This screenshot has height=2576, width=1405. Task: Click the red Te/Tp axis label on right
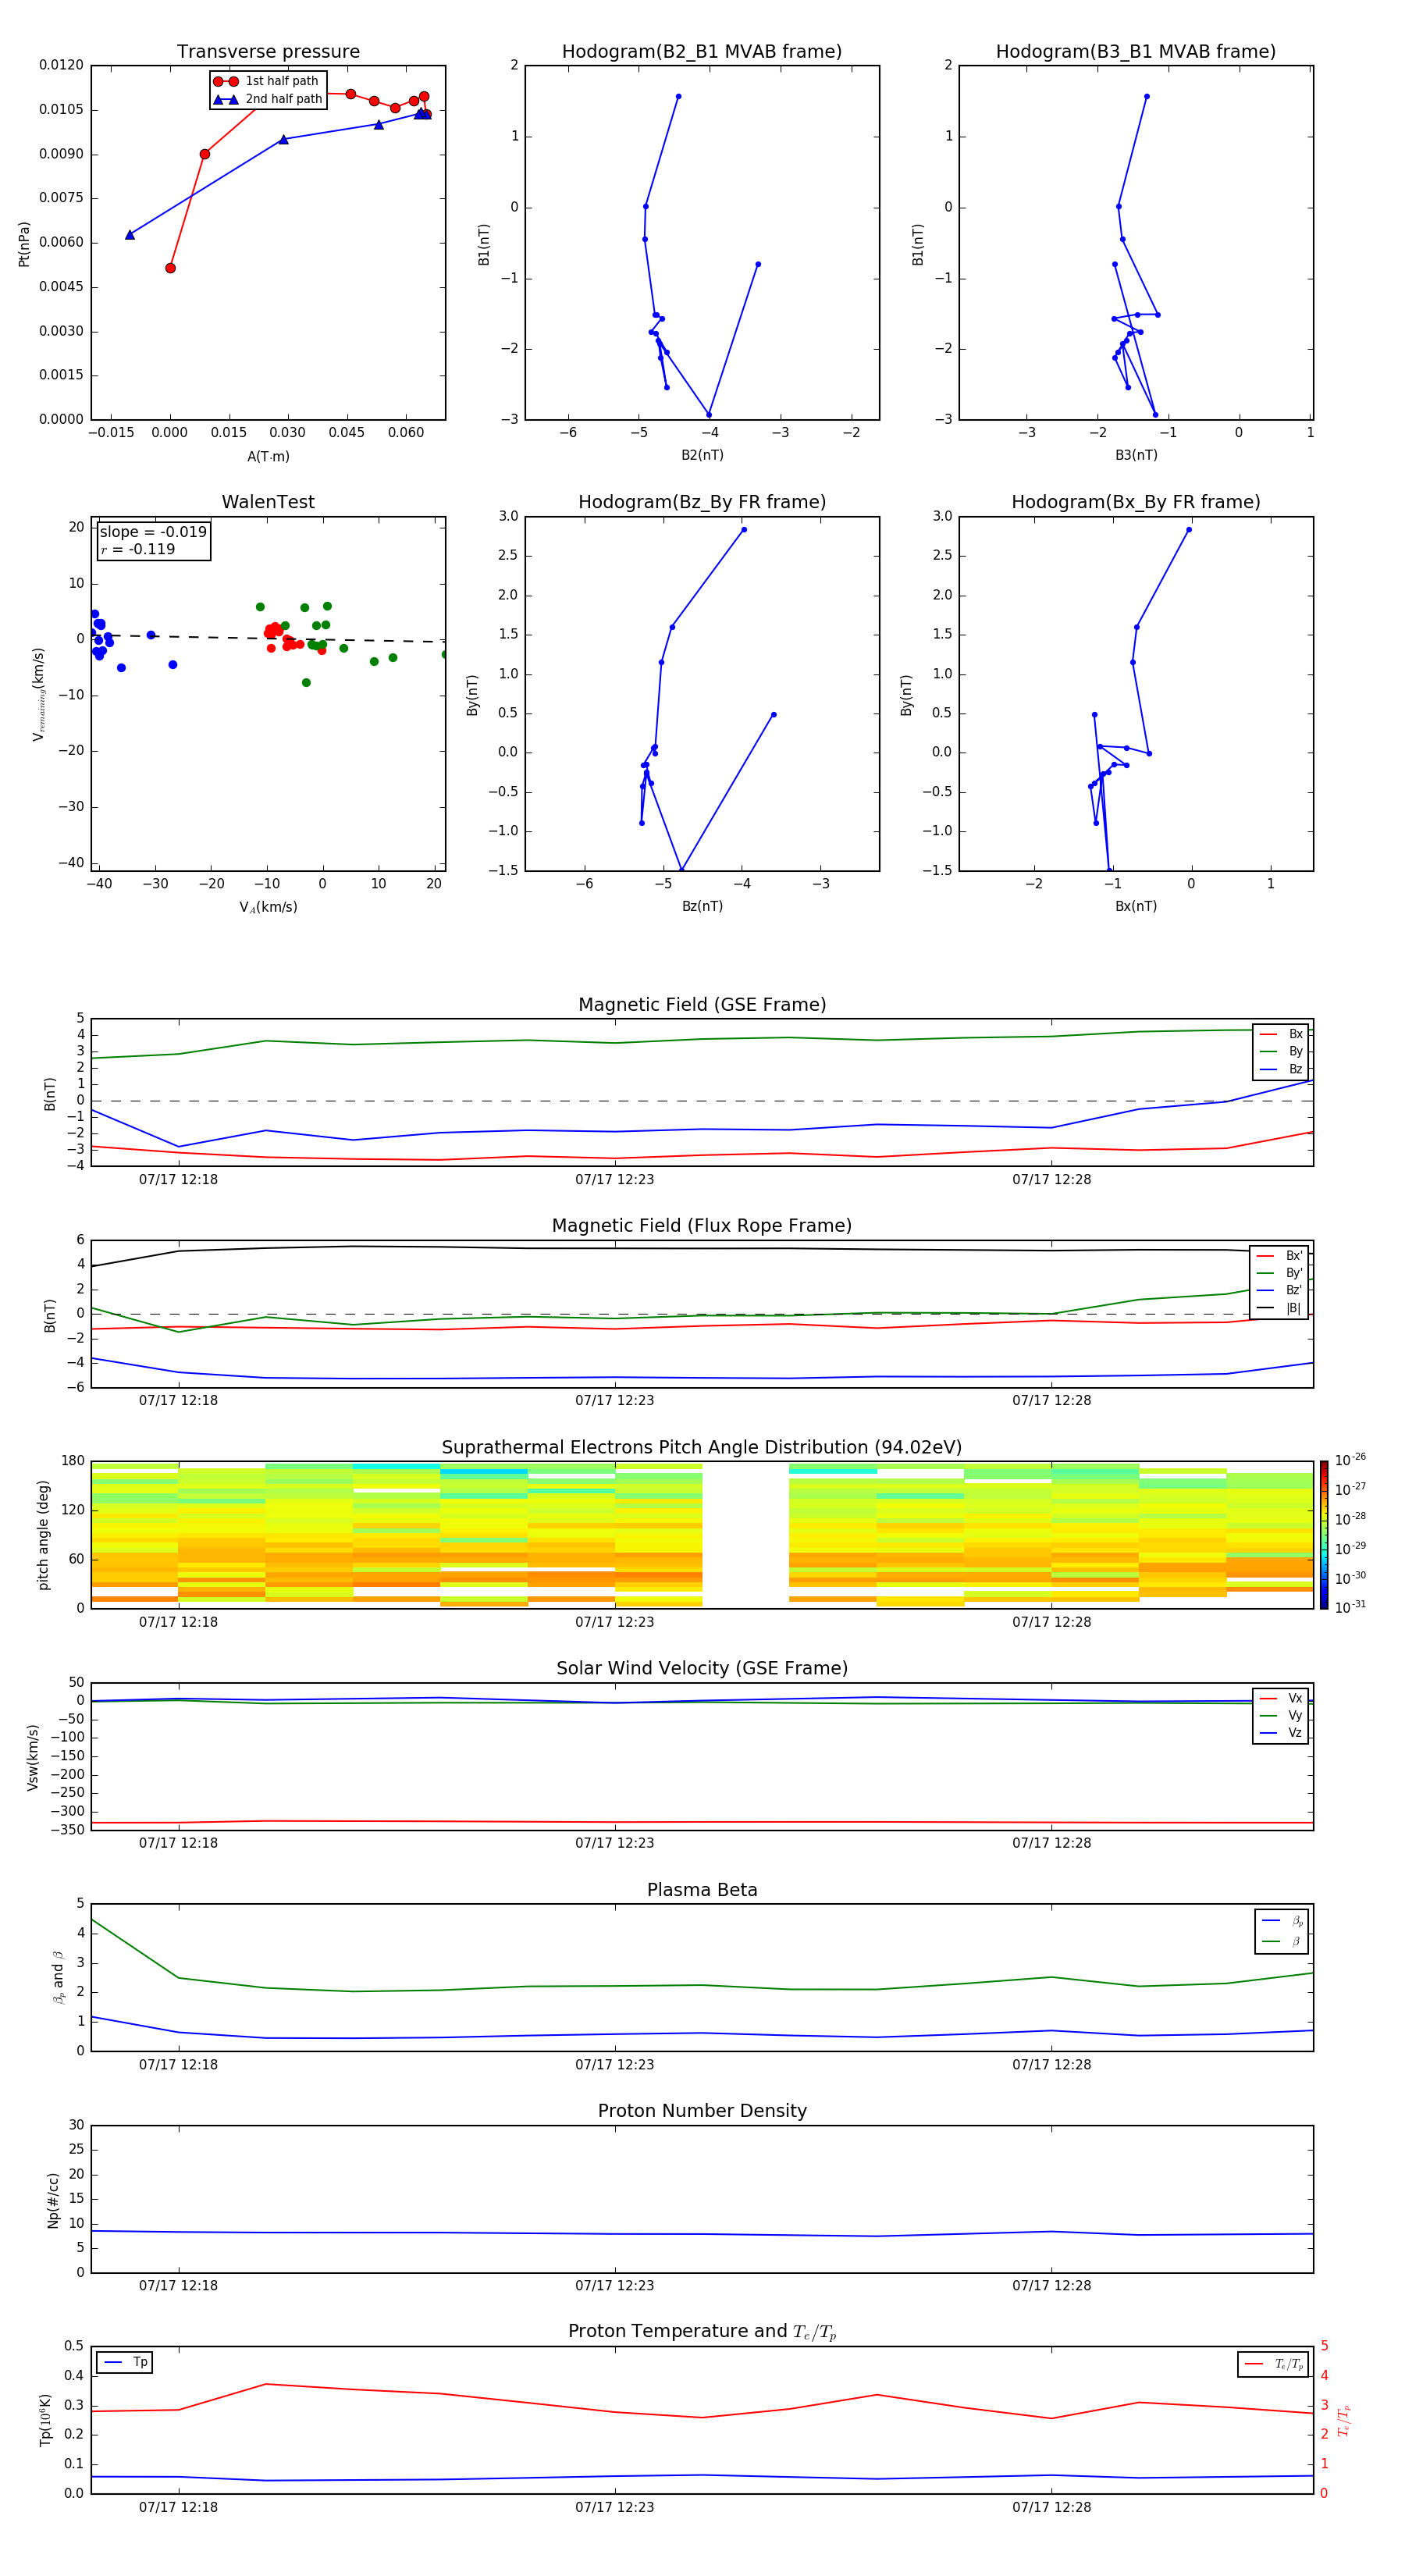1343,2420
